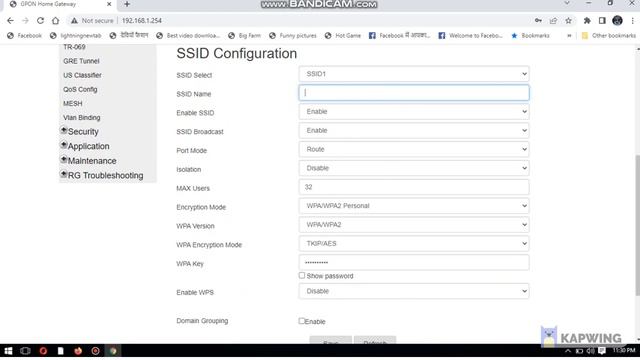Enable Domain Grouping checkbox

pos(302,321)
